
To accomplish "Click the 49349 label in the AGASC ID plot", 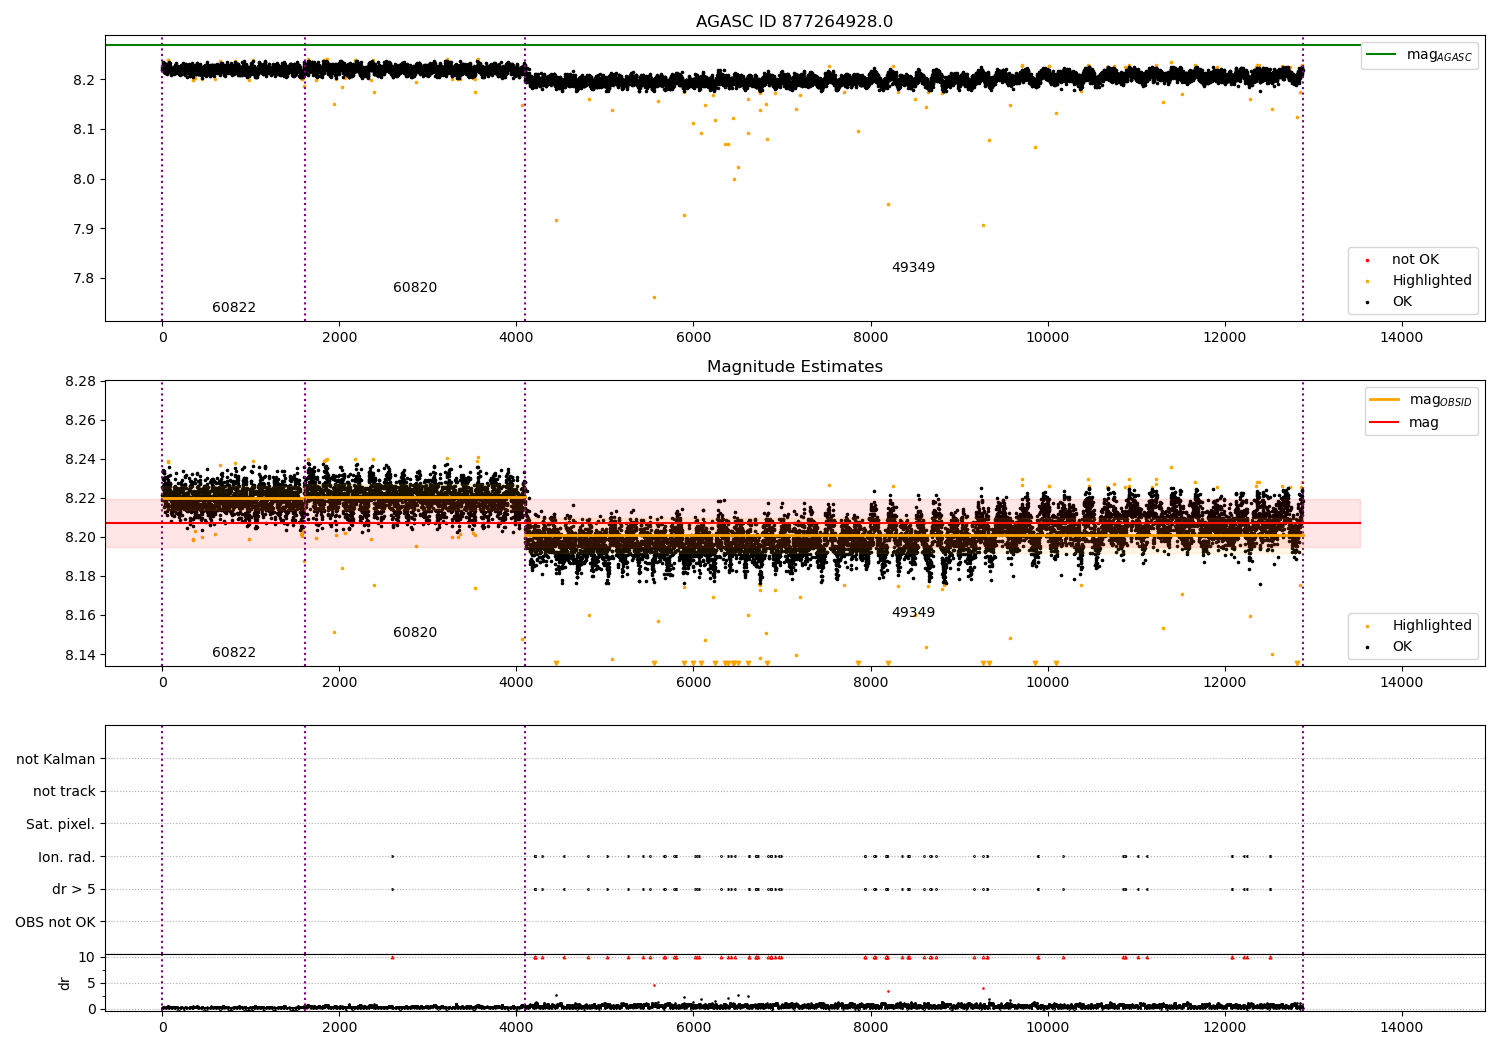I will click(x=913, y=268).
